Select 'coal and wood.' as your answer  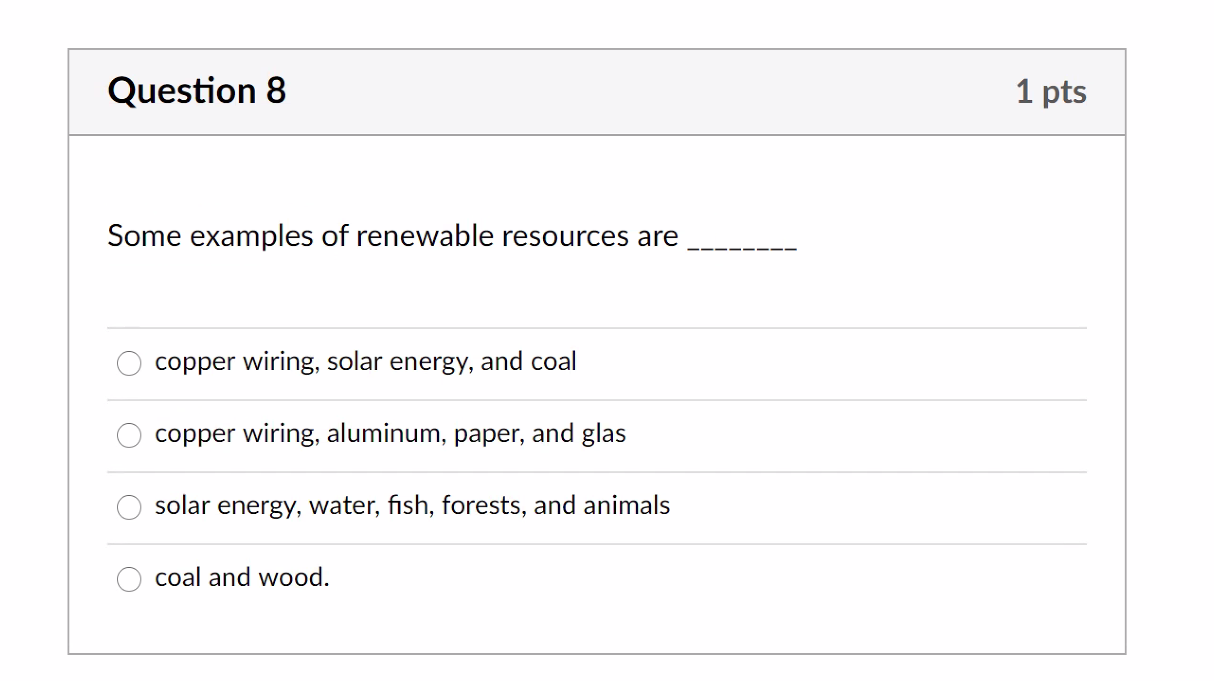tap(129, 579)
